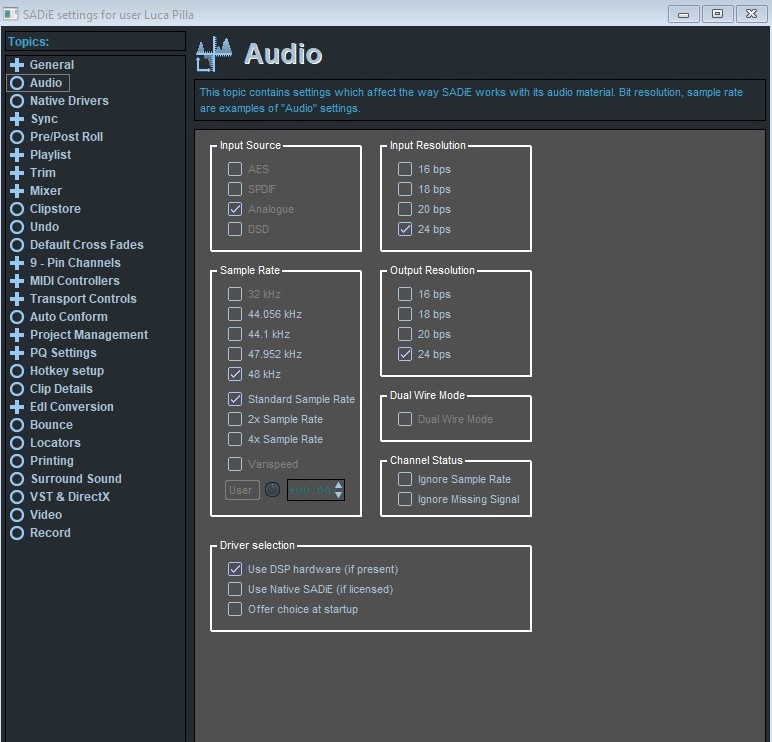Enable Ignore Sample Rate channel status
Image resolution: width=772 pixels, height=742 pixels.
pyautogui.click(x=405, y=479)
